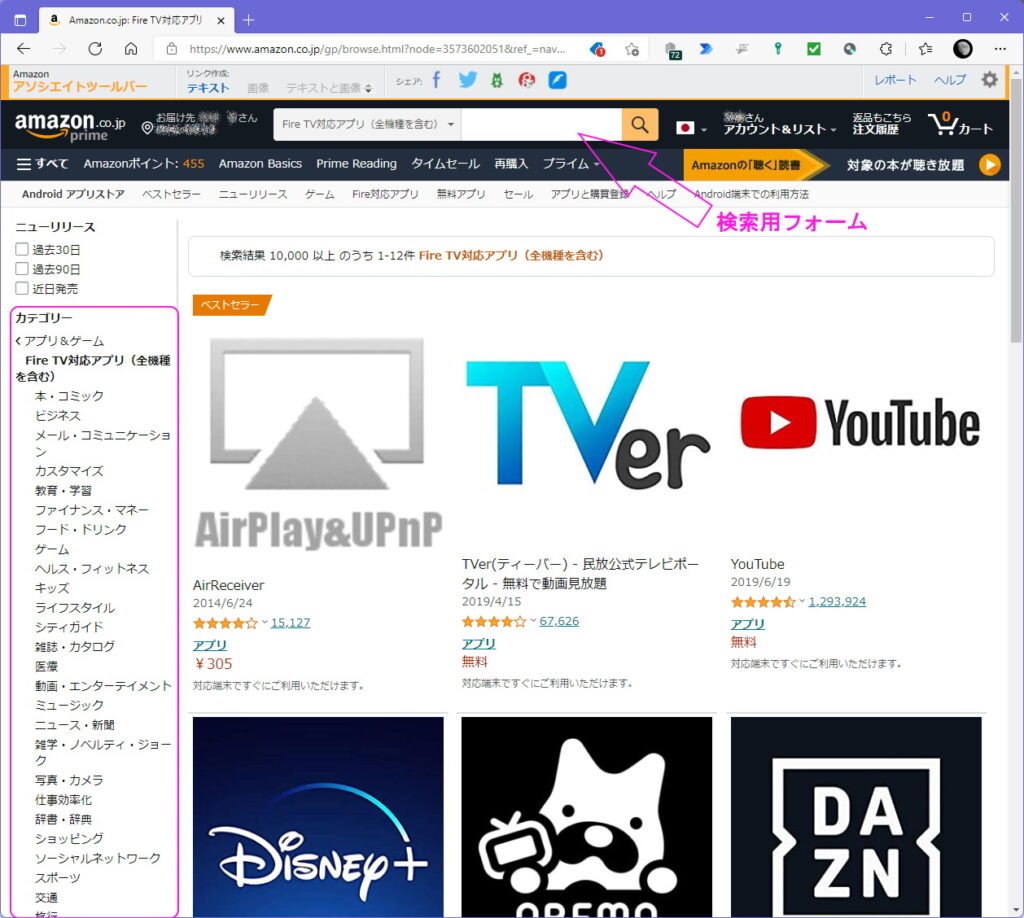The image size is (1024, 918).
Task: Click the page vertical scrollbar
Action: (x=1016, y=210)
